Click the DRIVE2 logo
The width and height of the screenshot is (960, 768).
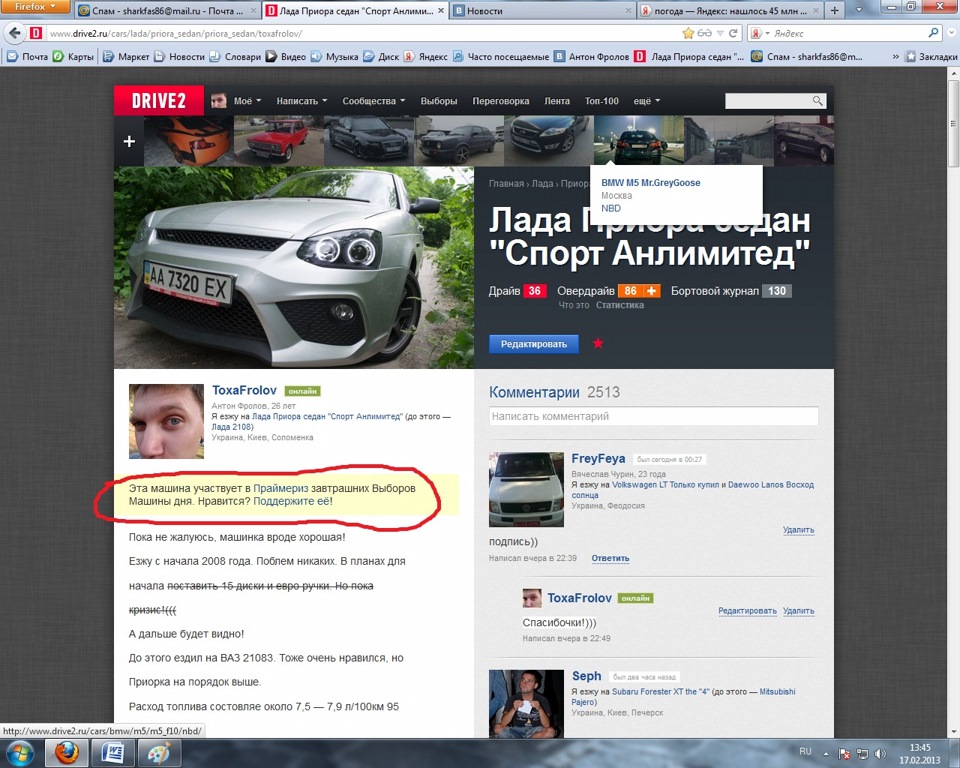(x=159, y=100)
